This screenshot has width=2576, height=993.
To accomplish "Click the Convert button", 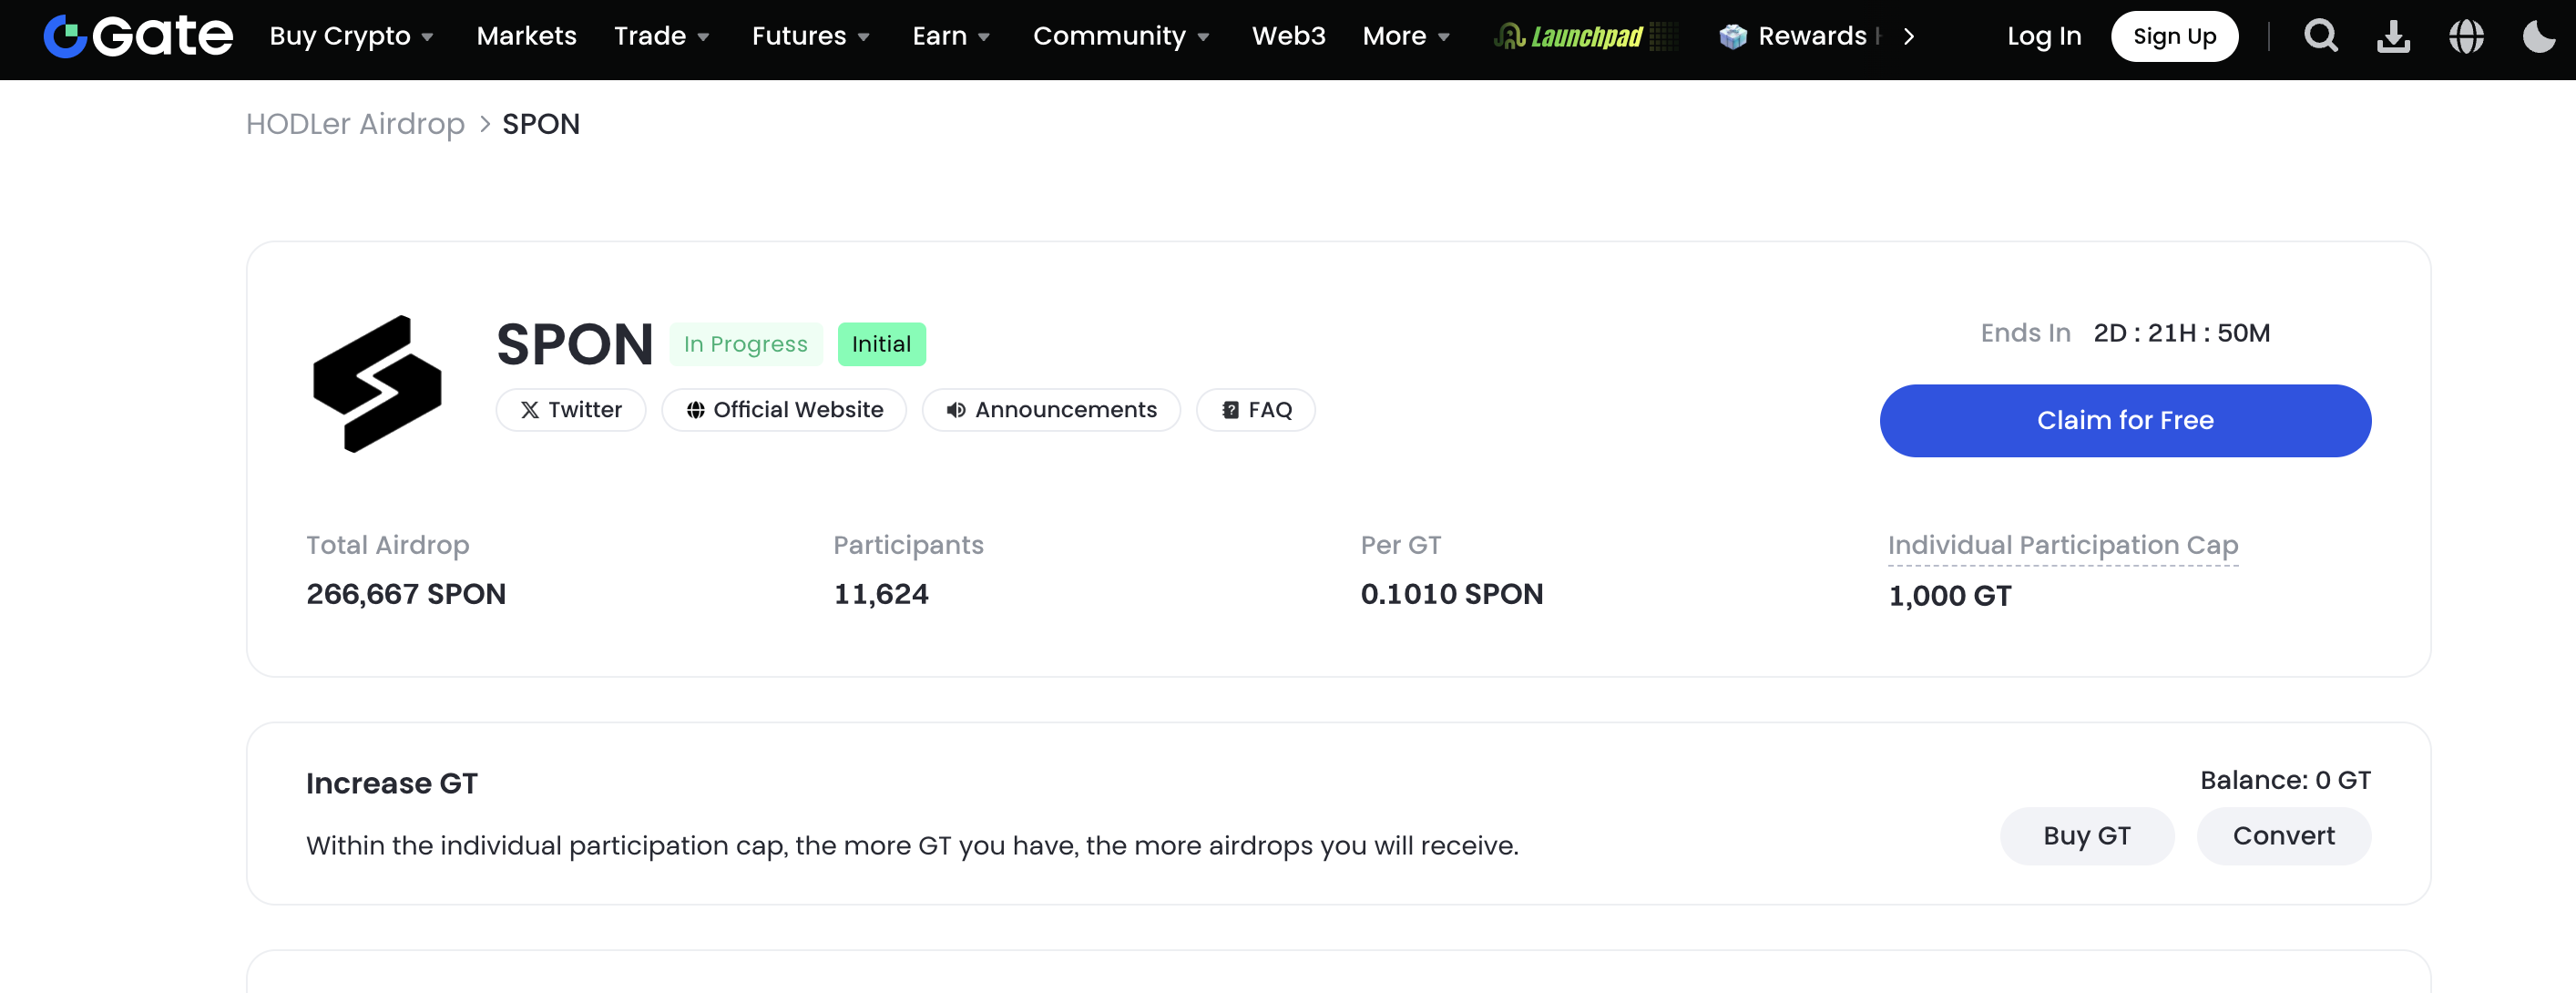I will click(x=2284, y=836).
